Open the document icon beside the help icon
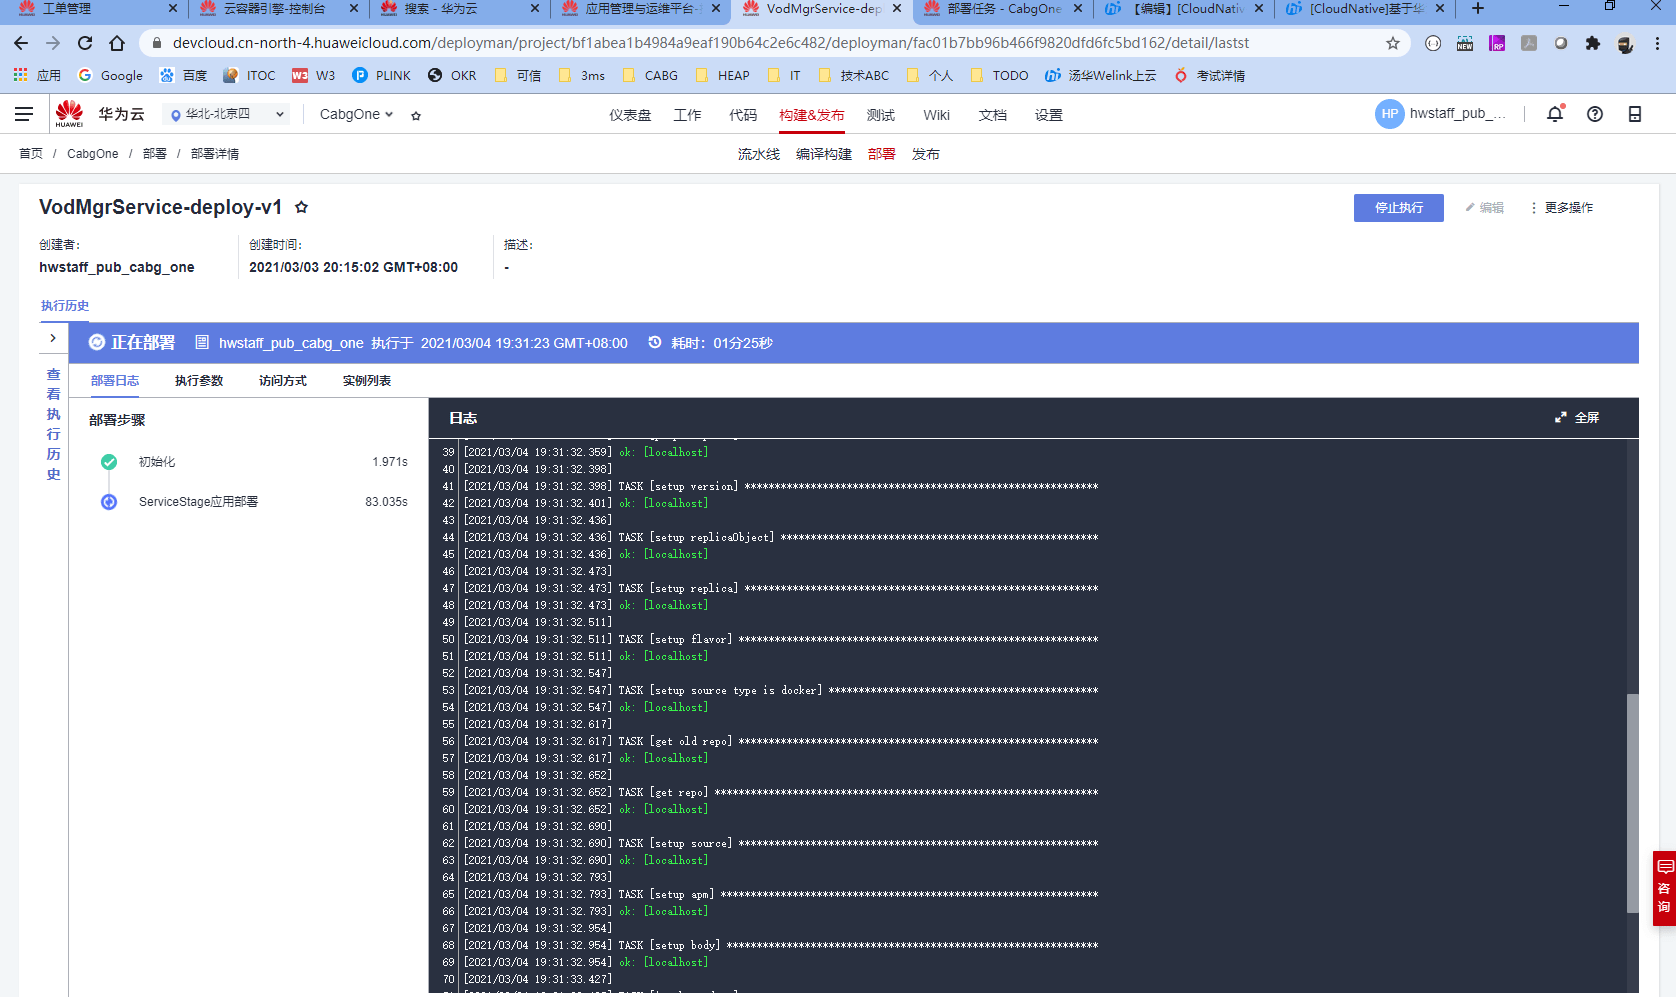The width and height of the screenshot is (1676, 997). point(1635,114)
